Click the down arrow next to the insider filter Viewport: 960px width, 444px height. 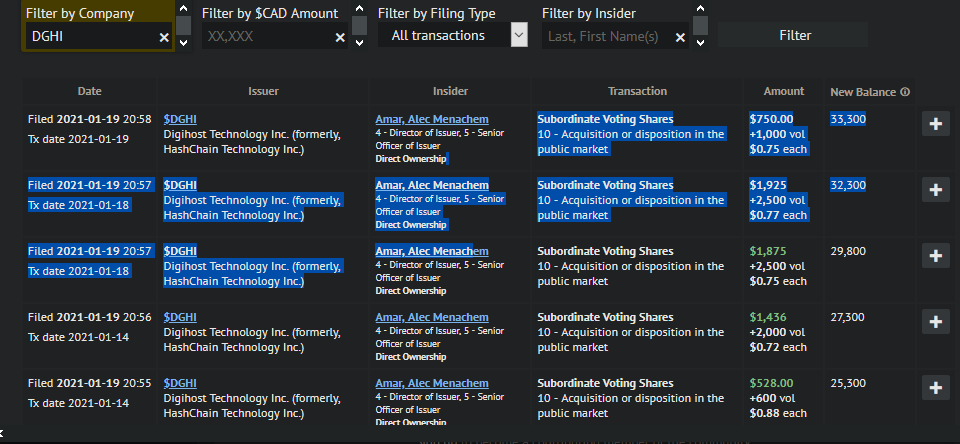[700, 43]
